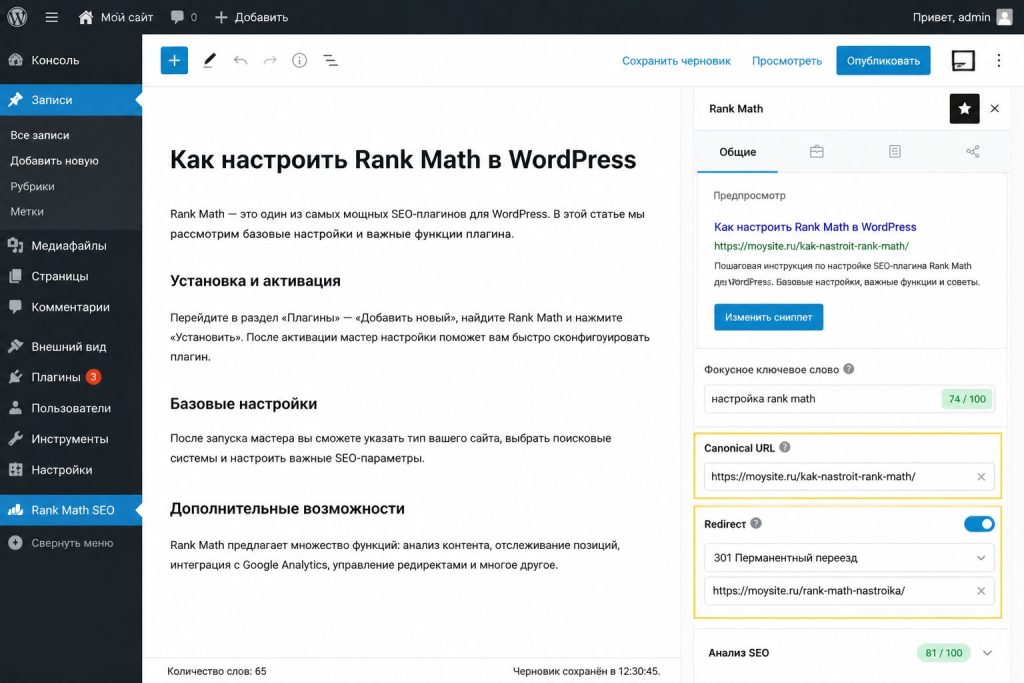The width and height of the screenshot is (1024, 683).
Task: Click the Базовые настройки heading
Action: click(244, 404)
